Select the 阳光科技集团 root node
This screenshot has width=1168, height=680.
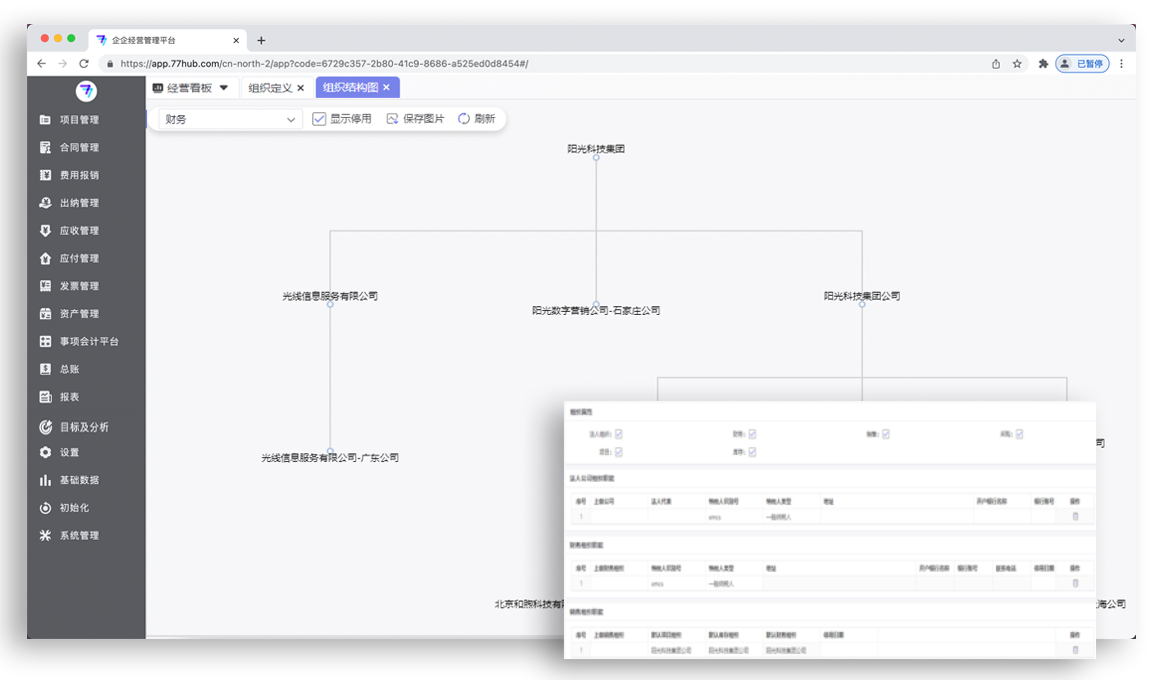596,149
